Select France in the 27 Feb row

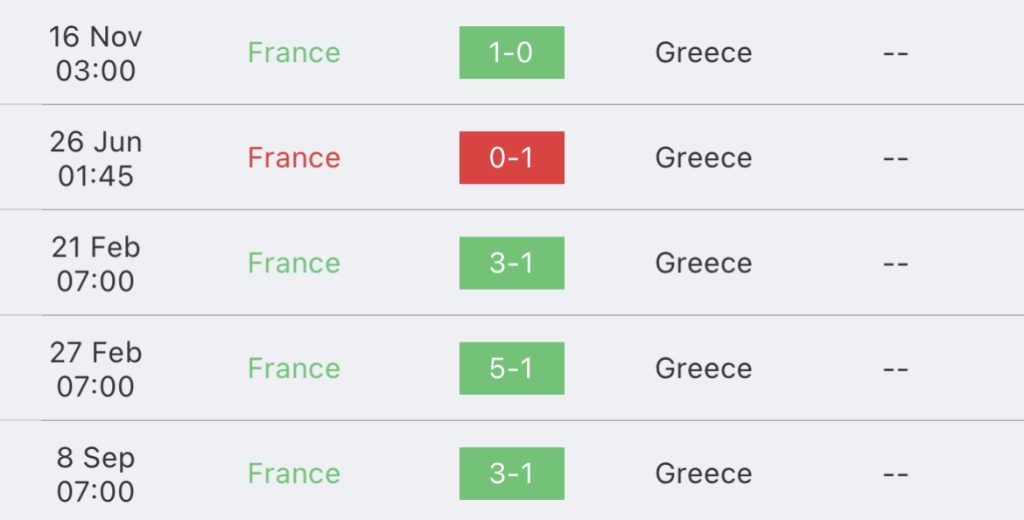pos(294,368)
